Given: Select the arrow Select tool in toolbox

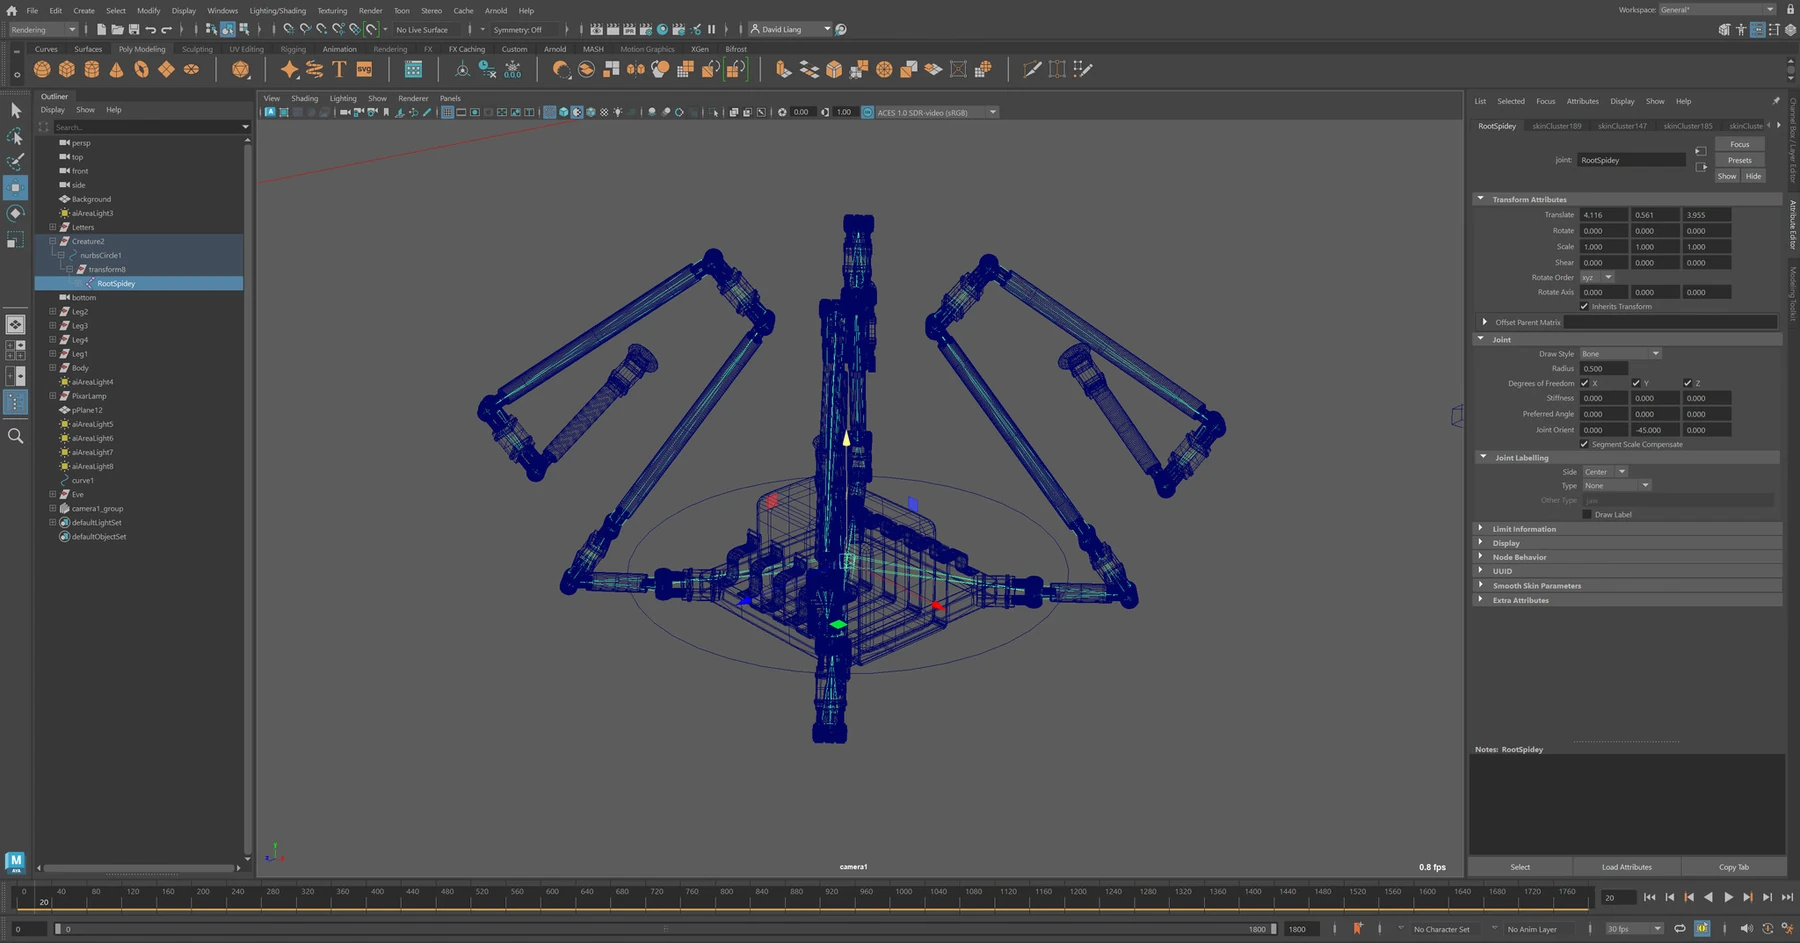Looking at the screenshot, I should pos(15,110).
